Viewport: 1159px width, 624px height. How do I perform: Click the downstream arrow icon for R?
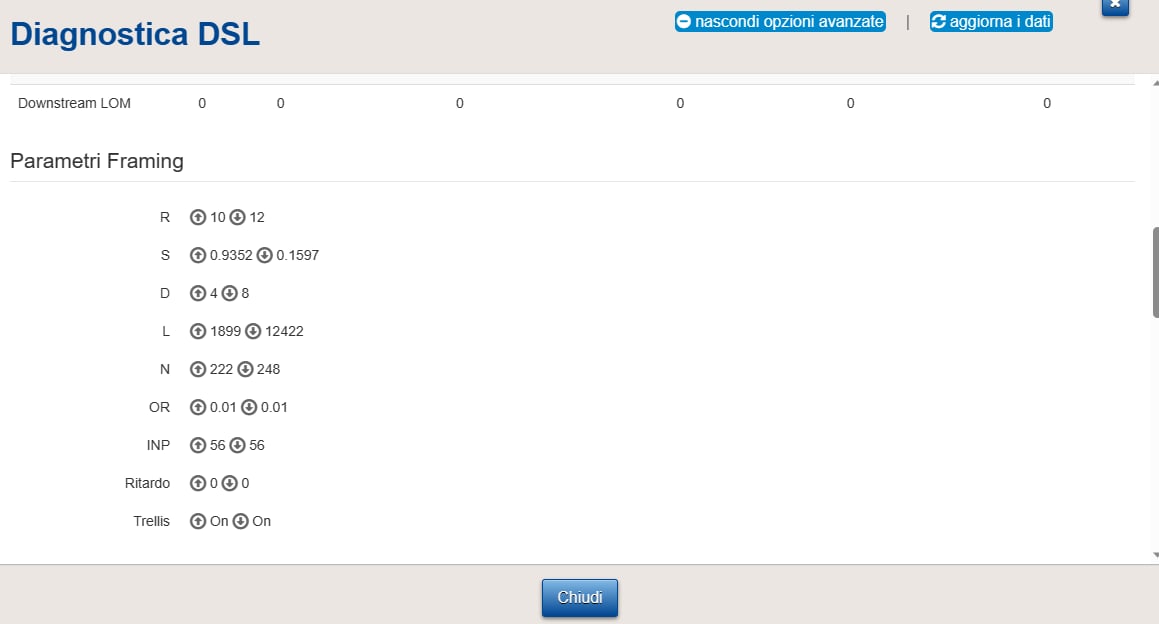click(x=237, y=217)
